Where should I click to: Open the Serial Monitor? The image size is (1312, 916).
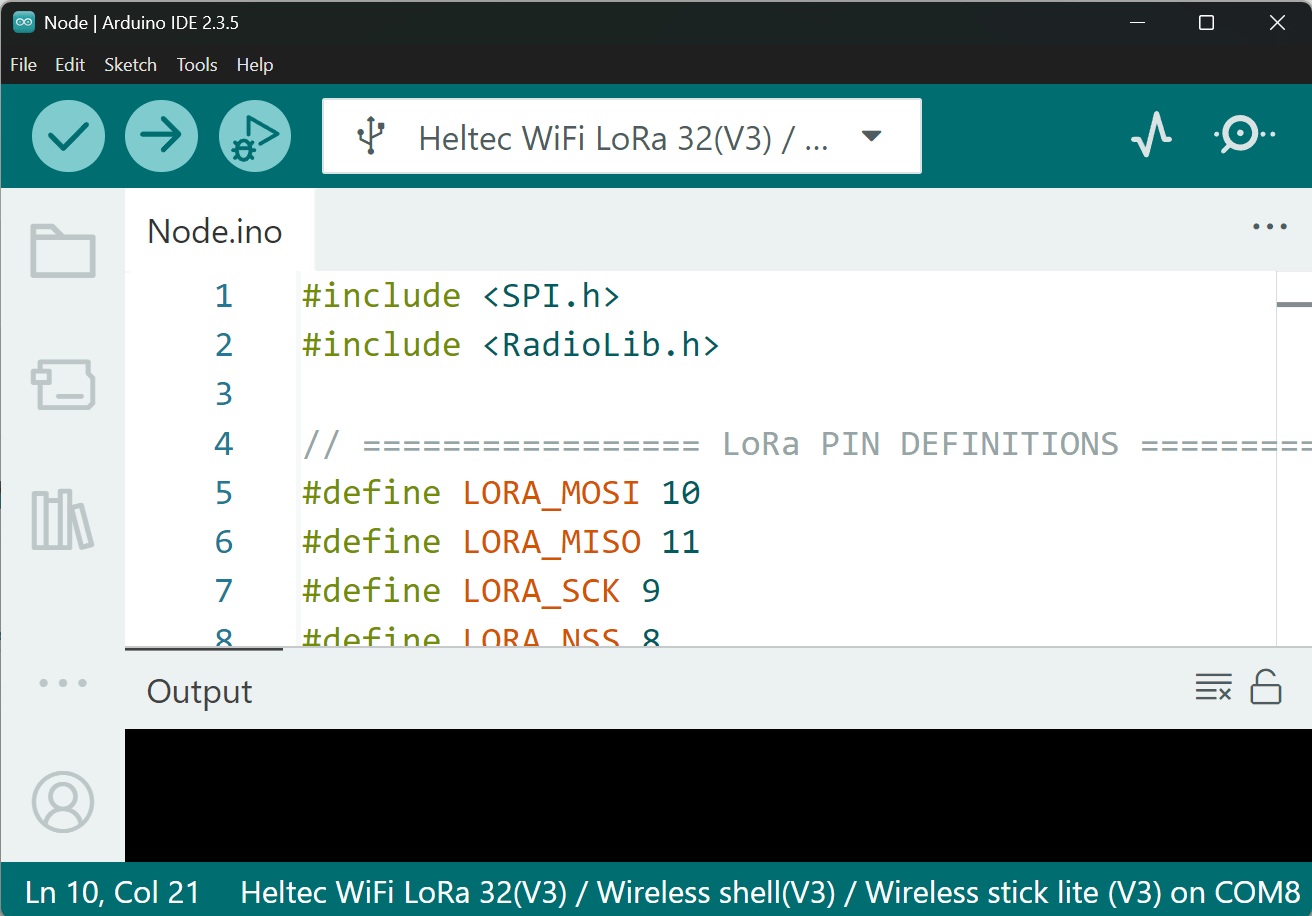(1244, 135)
